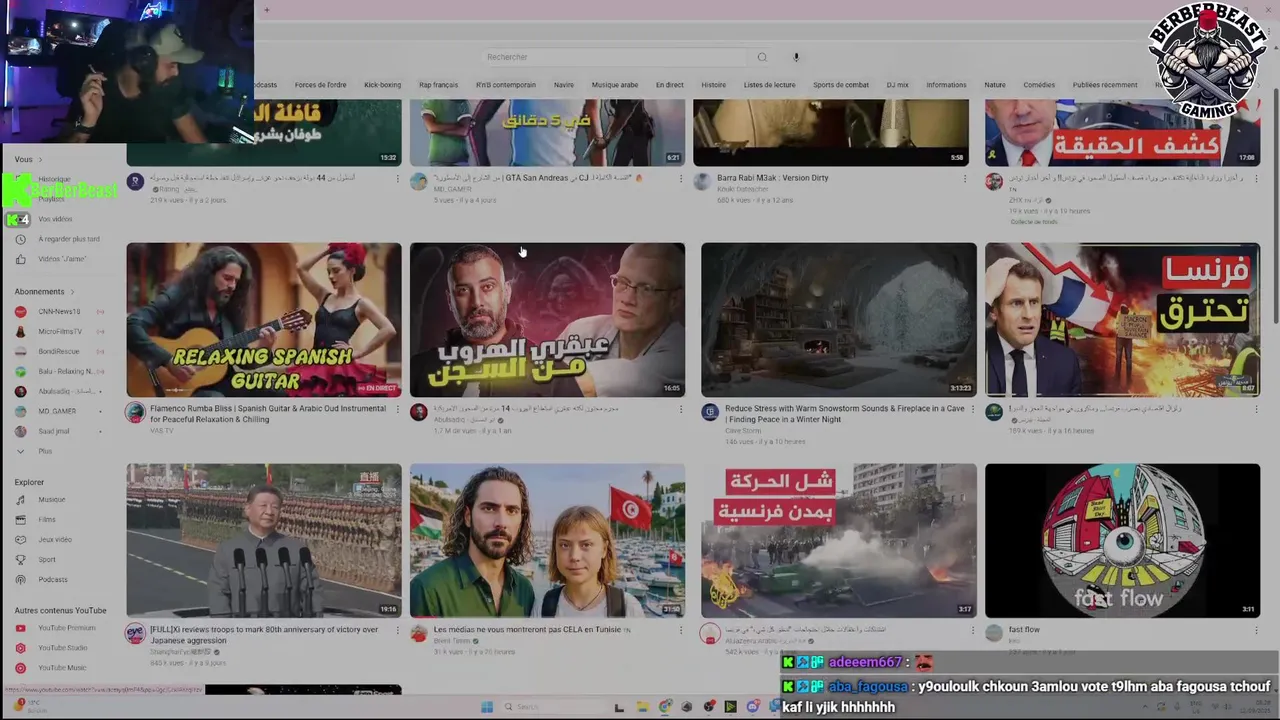The height and width of the screenshot is (720, 1280).
Task: Open the fast flow video title
Action: (1024, 630)
